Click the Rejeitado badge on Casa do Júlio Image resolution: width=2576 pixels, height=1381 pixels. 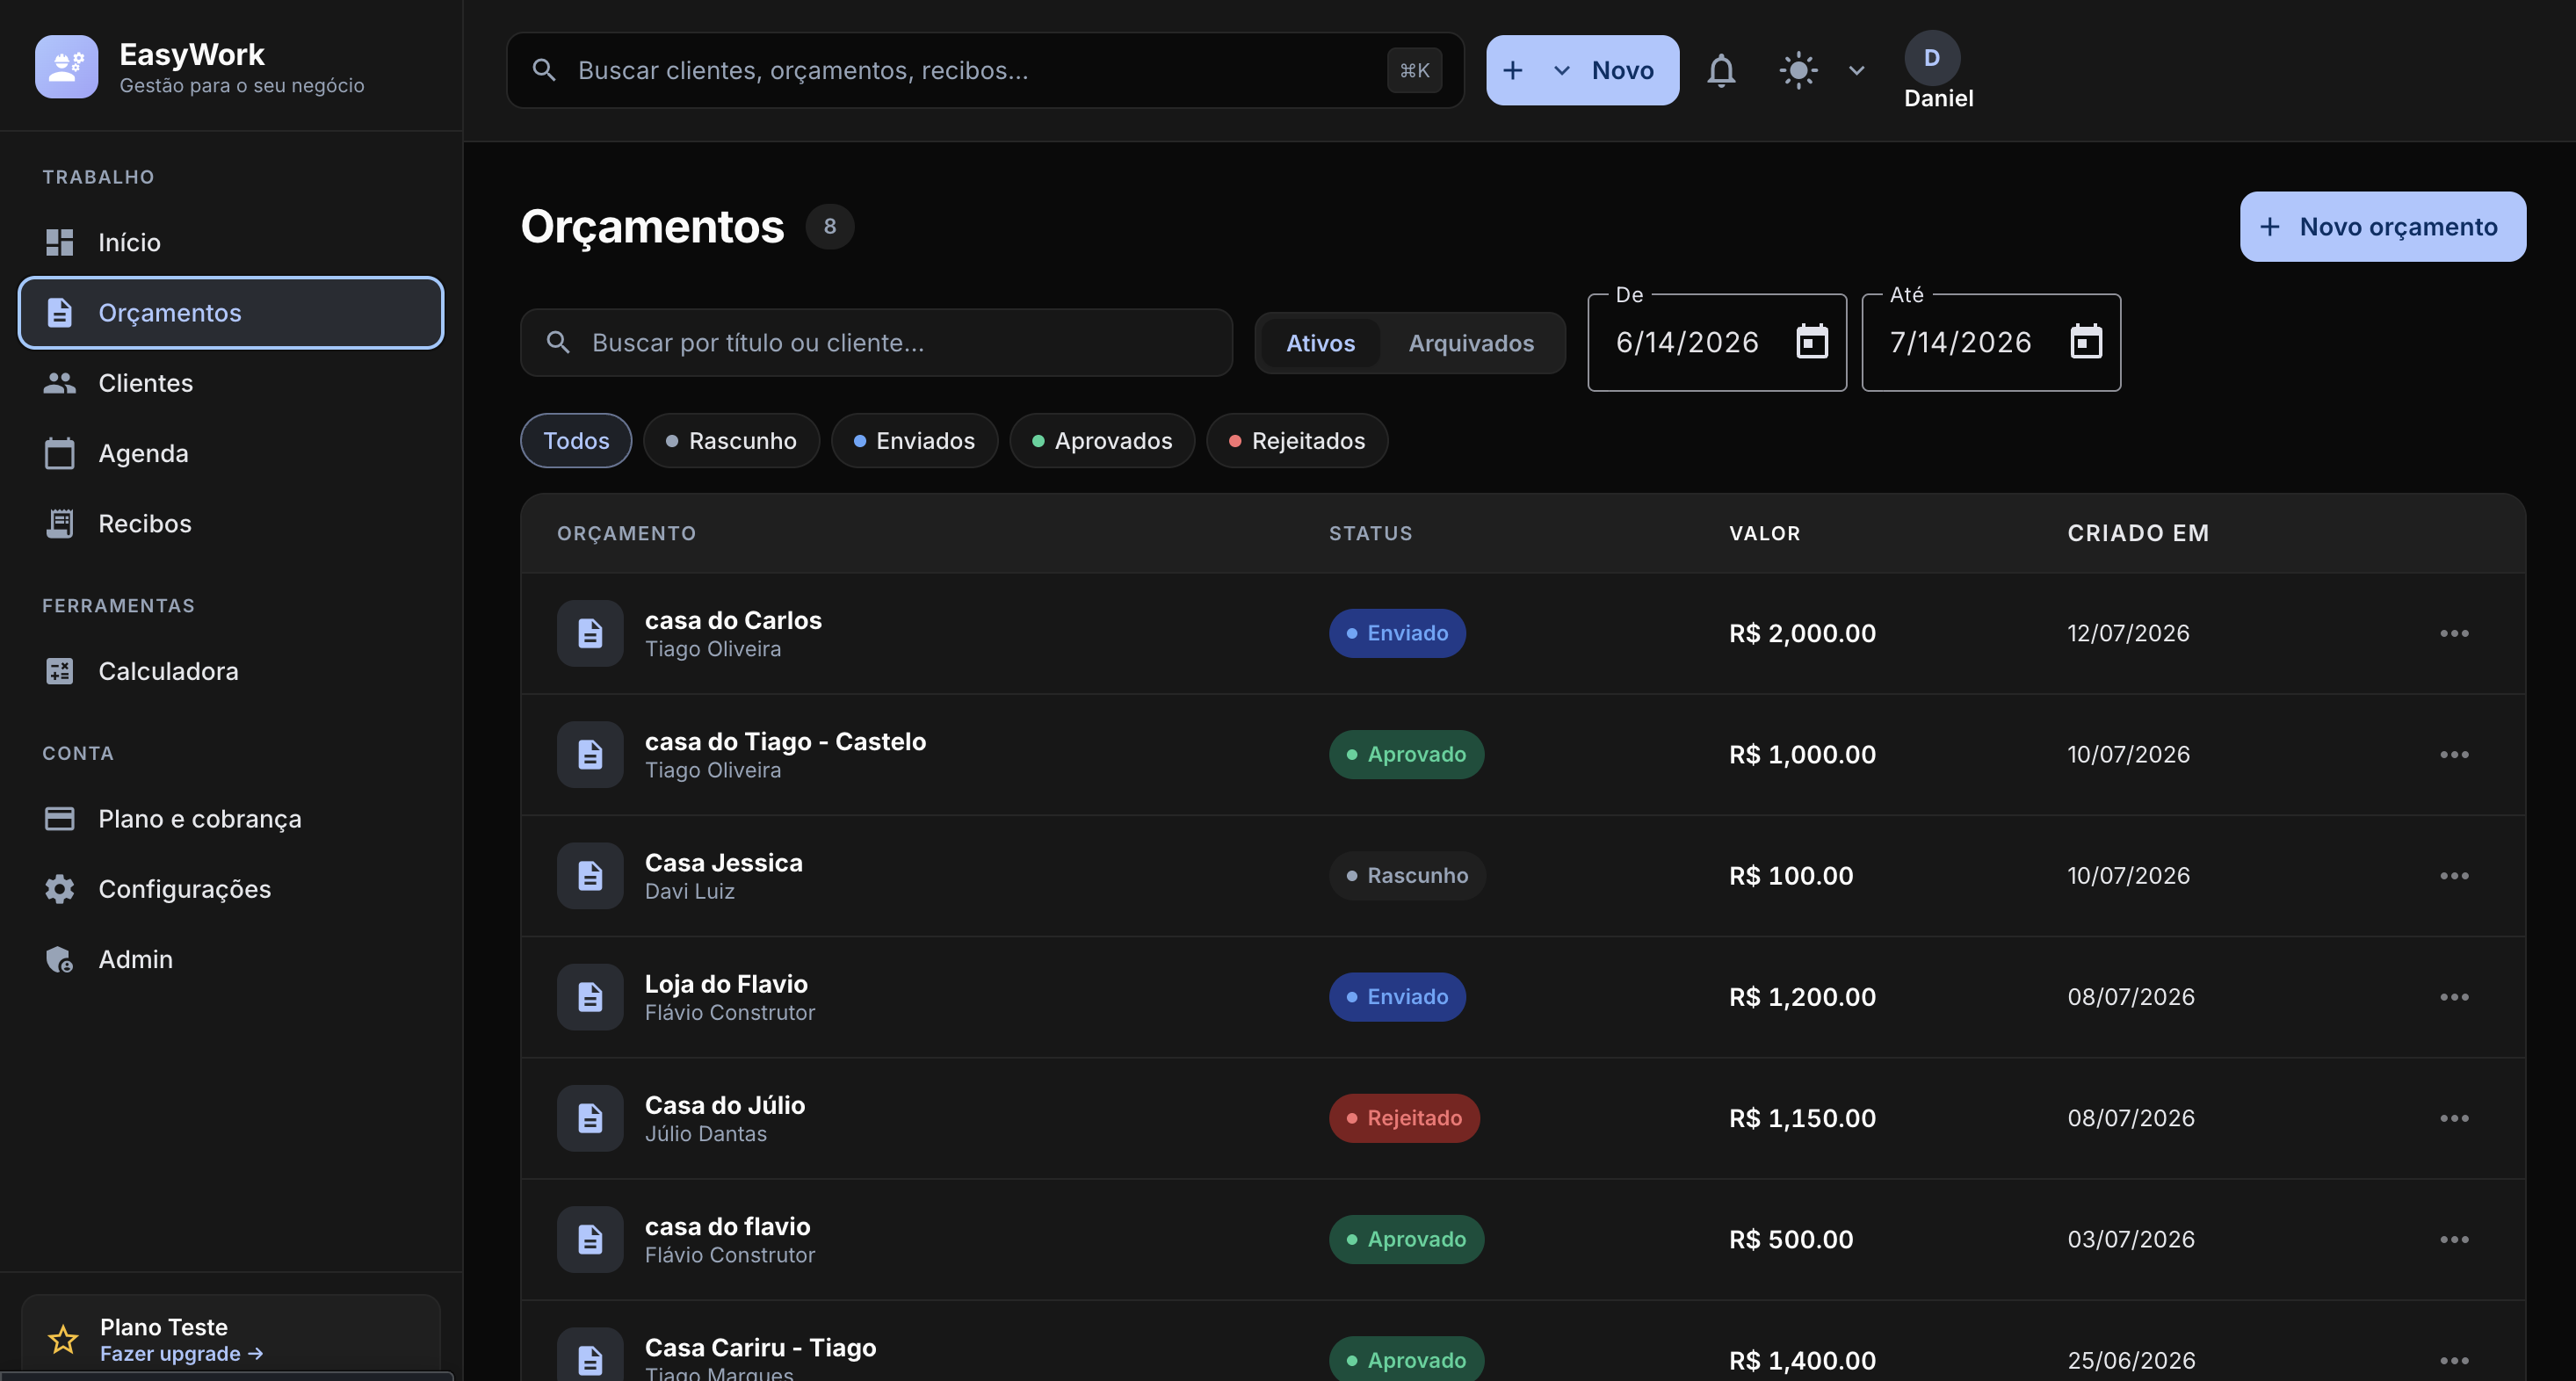[x=1404, y=1118]
